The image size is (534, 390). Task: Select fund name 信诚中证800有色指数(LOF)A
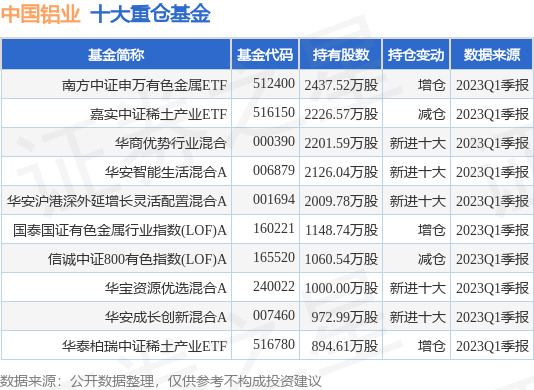pyautogui.click(x=137, y=259)
